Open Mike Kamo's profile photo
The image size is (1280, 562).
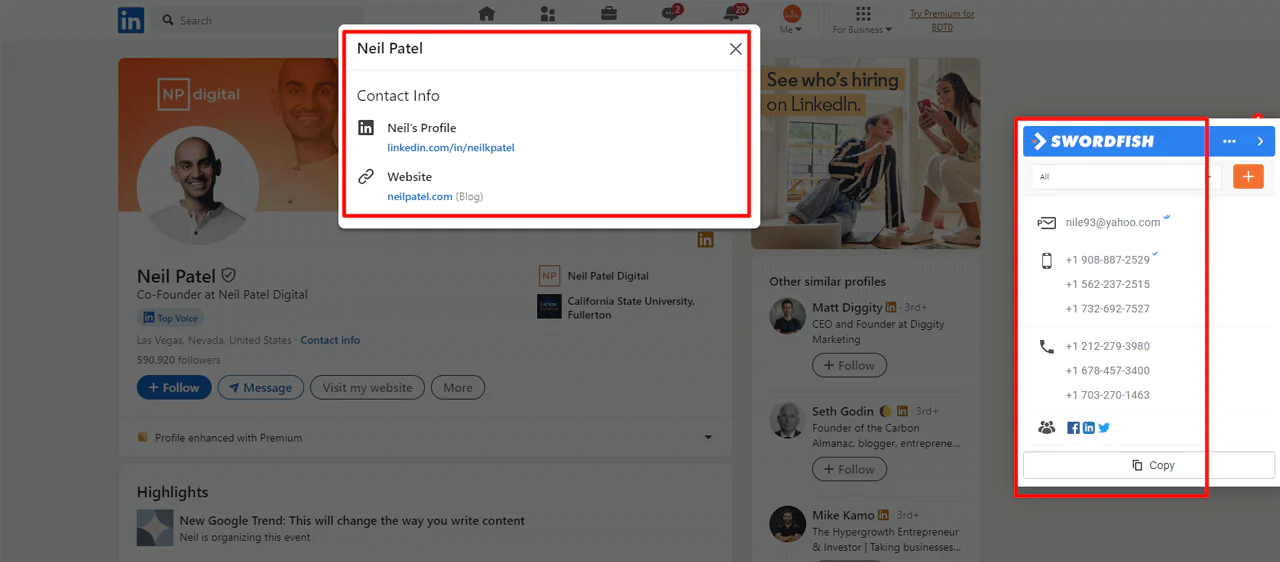788,524
